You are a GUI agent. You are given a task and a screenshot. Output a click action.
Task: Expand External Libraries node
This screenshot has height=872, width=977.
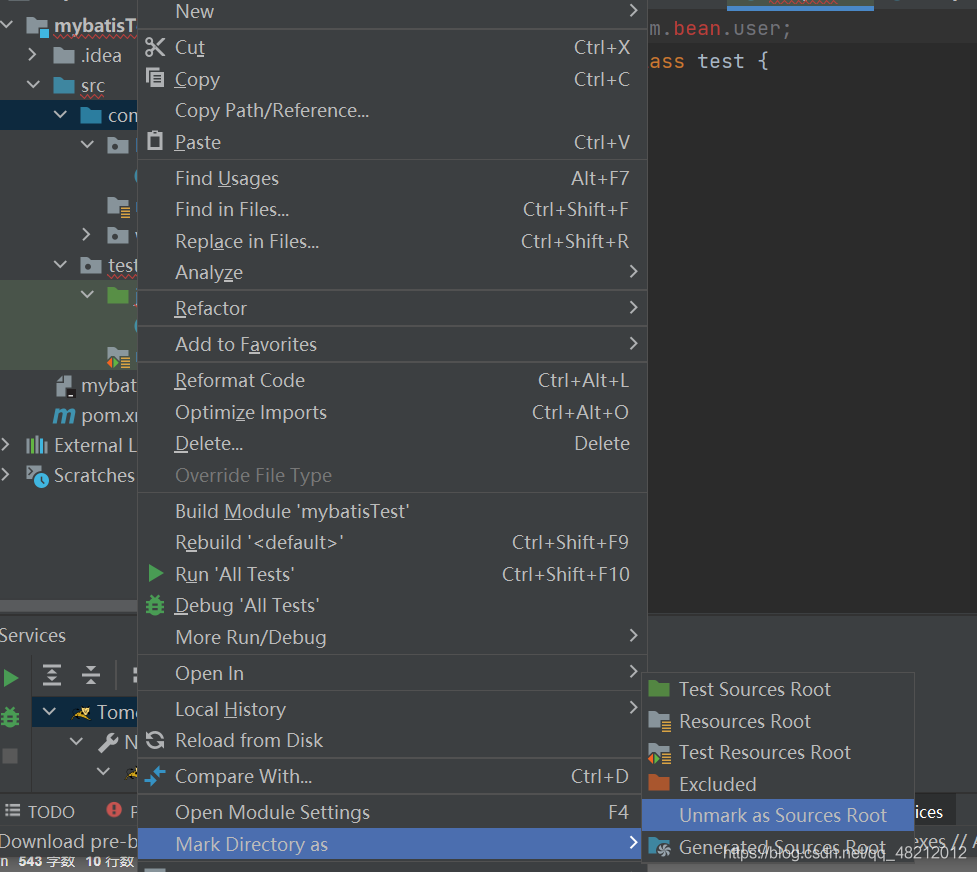click(x=6, y=444)
